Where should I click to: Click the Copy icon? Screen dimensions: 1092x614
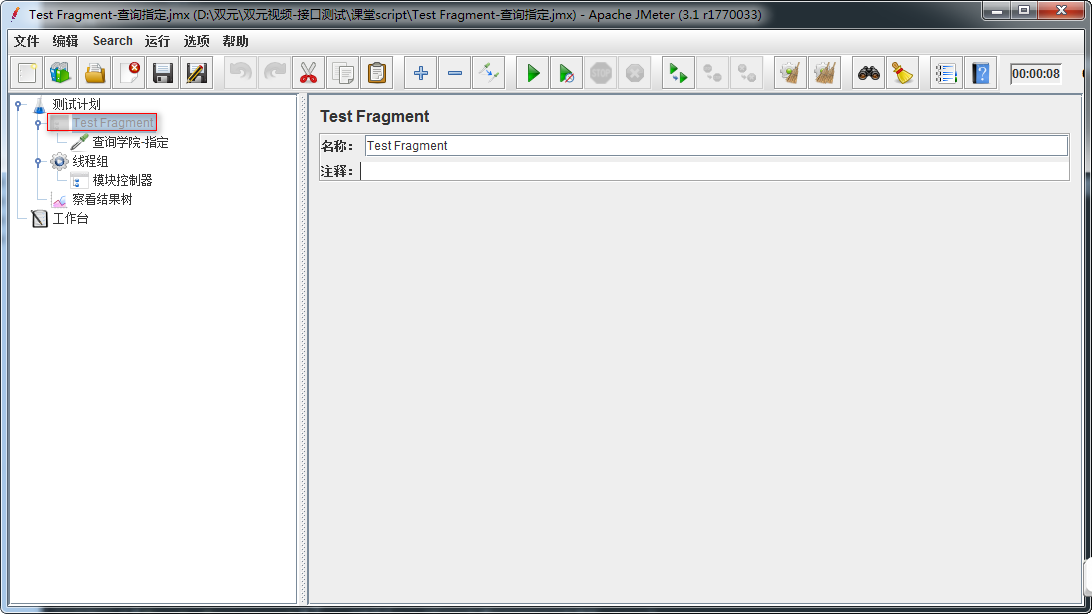pos(343,73)
